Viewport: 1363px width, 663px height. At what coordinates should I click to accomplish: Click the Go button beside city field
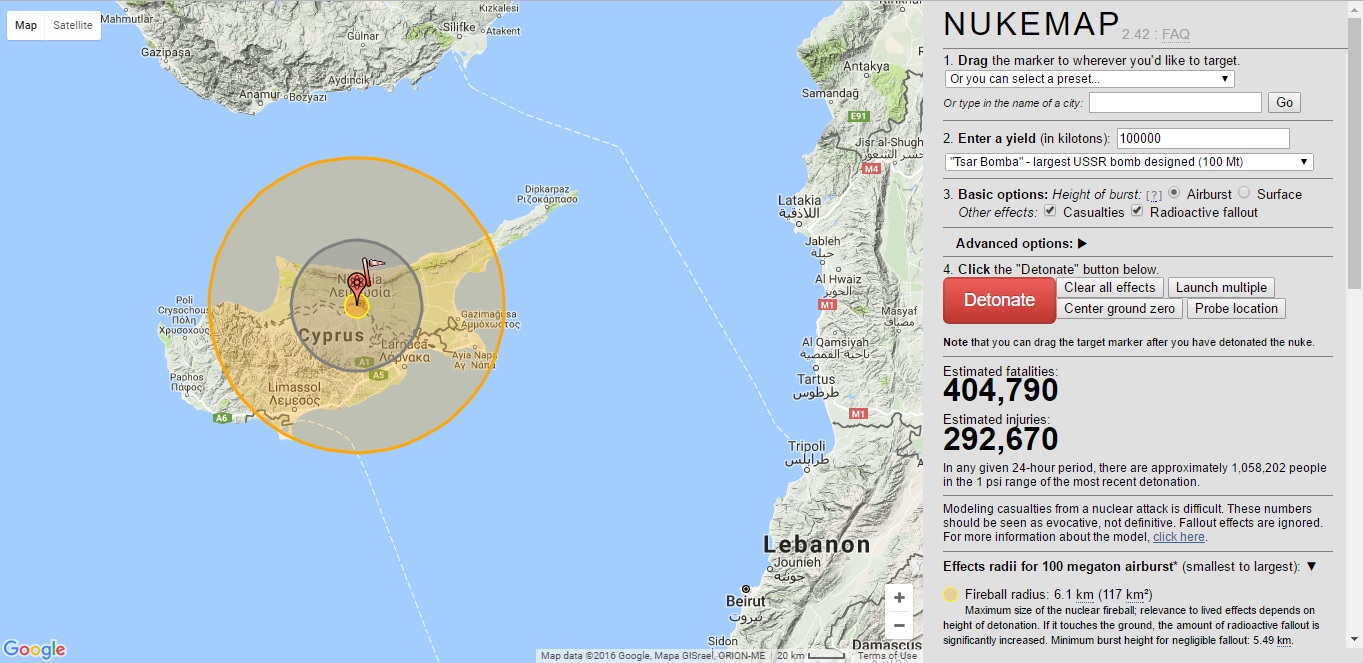1284,103
